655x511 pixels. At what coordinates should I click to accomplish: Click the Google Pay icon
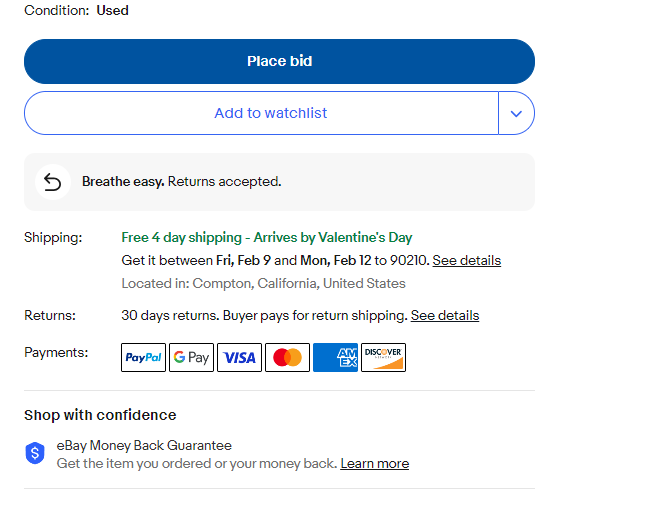(x=191, y=357)
